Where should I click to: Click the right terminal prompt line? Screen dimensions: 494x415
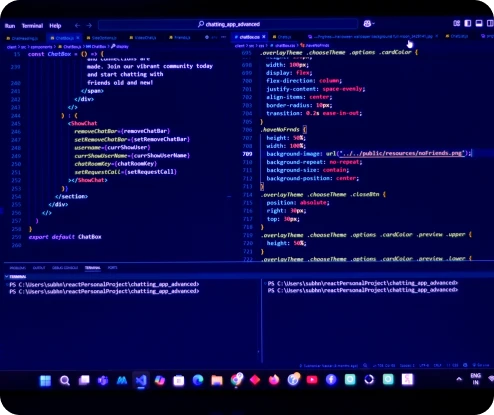363,290
